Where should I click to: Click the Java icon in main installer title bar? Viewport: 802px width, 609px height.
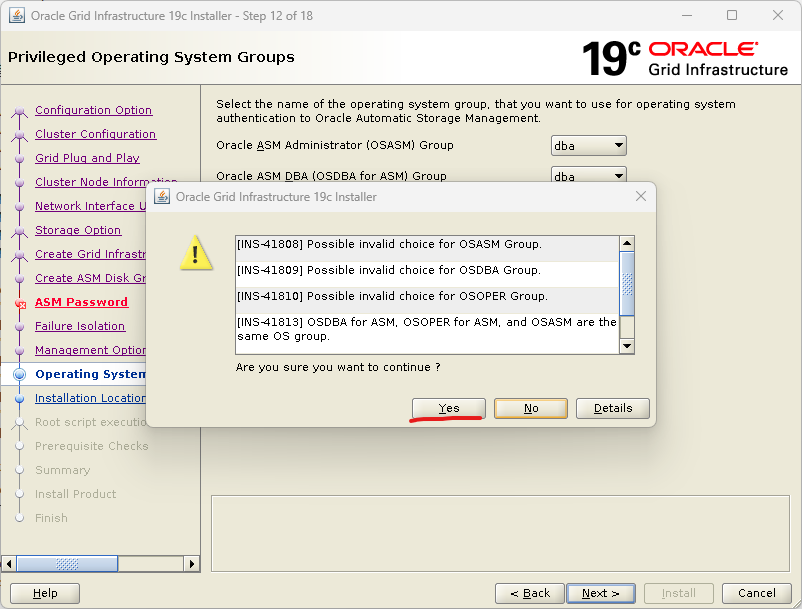[x=17, y=15]
